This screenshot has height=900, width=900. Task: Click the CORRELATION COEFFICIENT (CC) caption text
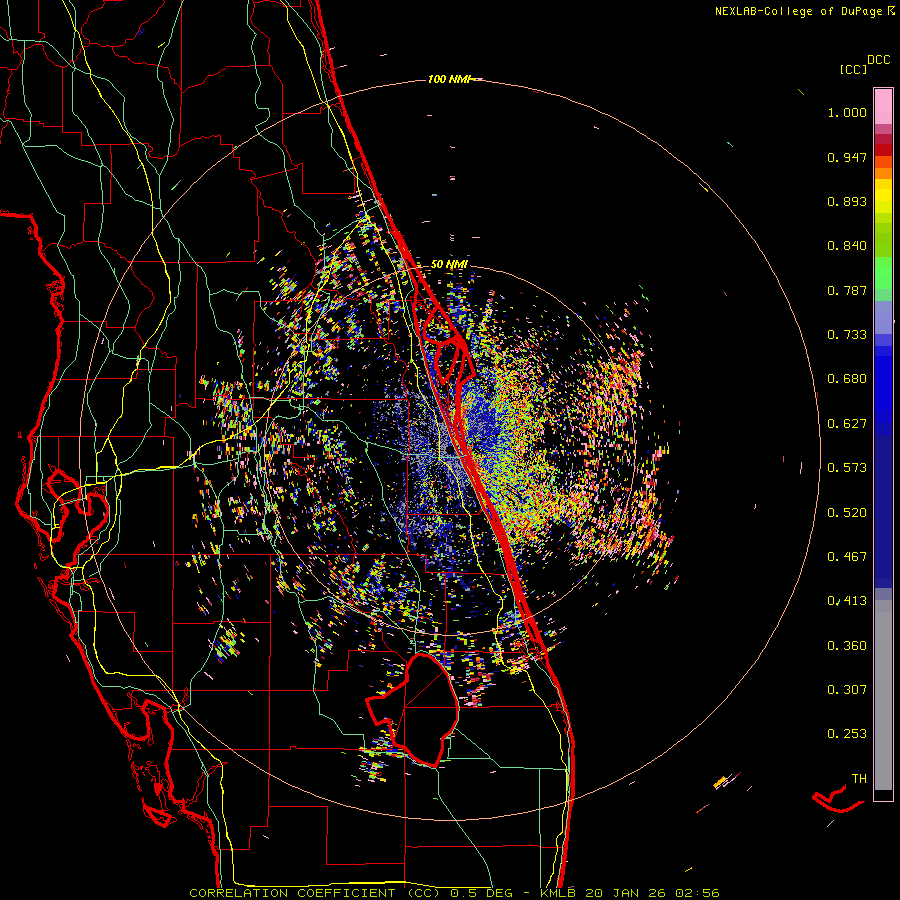(315, 893)
